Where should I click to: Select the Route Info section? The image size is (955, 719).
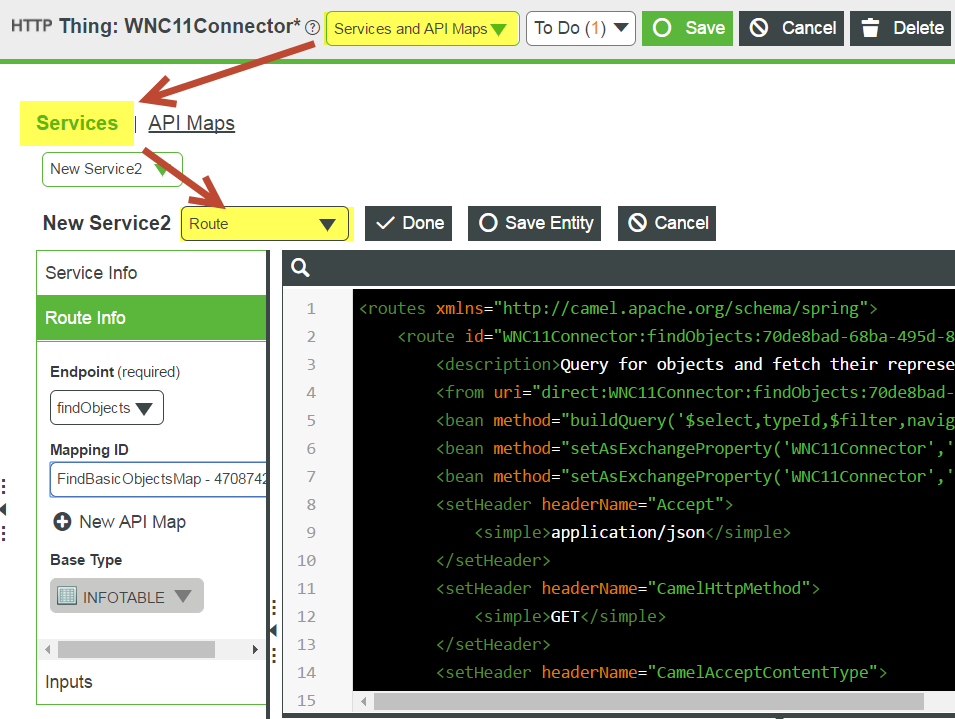point(152,318)
